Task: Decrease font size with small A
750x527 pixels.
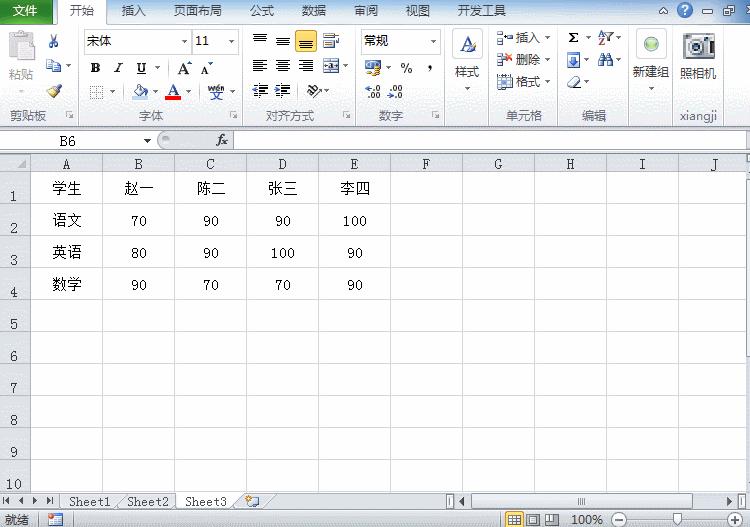Action: [207, 68]
